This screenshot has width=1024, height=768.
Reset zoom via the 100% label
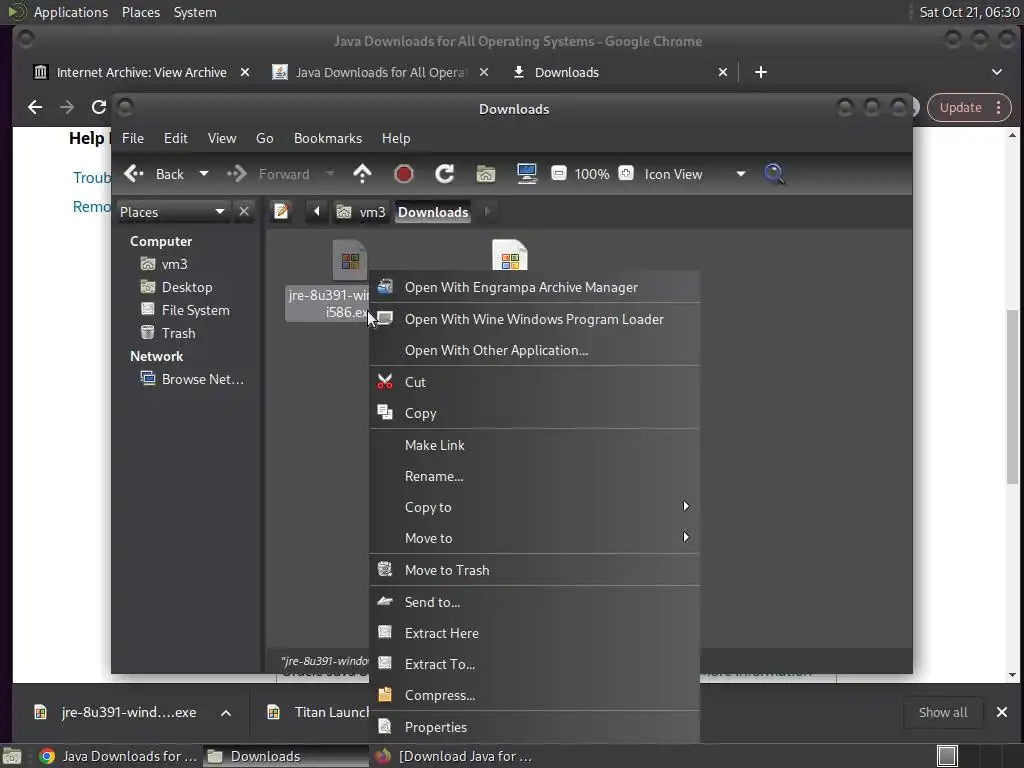click(x=592, y=174)
